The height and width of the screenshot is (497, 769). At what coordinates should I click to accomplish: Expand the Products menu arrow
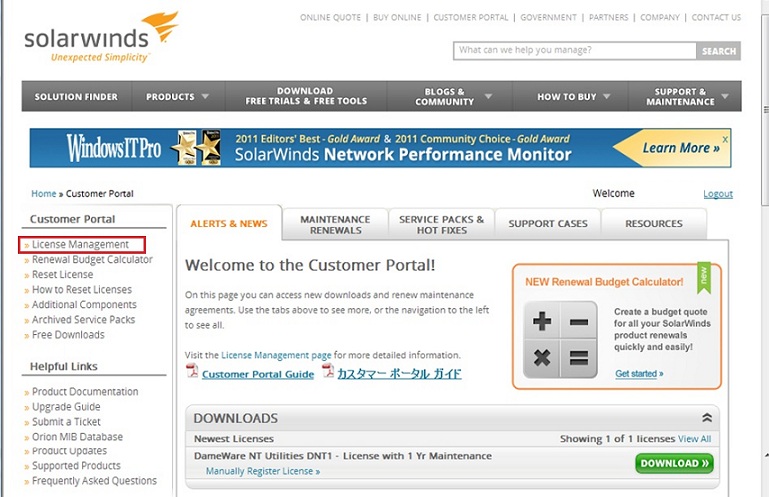(205, 96)
